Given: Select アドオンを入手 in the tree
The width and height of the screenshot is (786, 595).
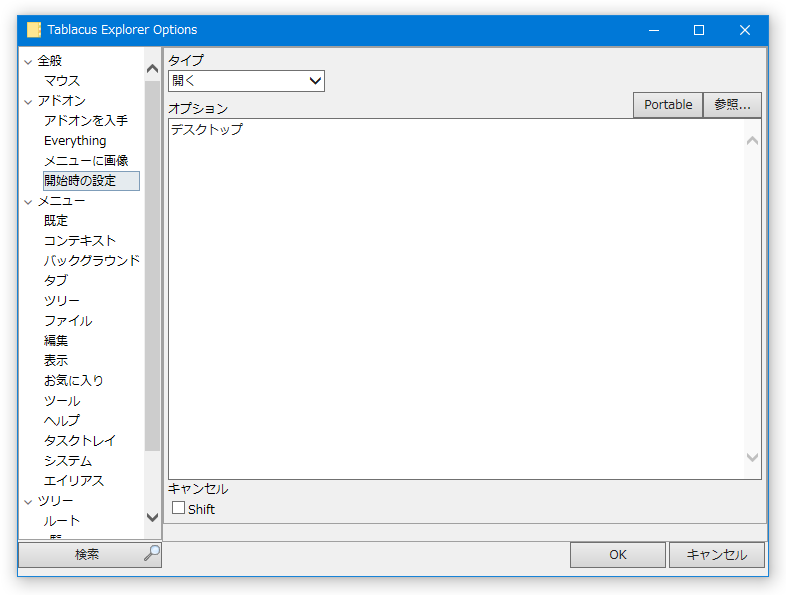Looking at the screenshot, I should click(86, 121).
